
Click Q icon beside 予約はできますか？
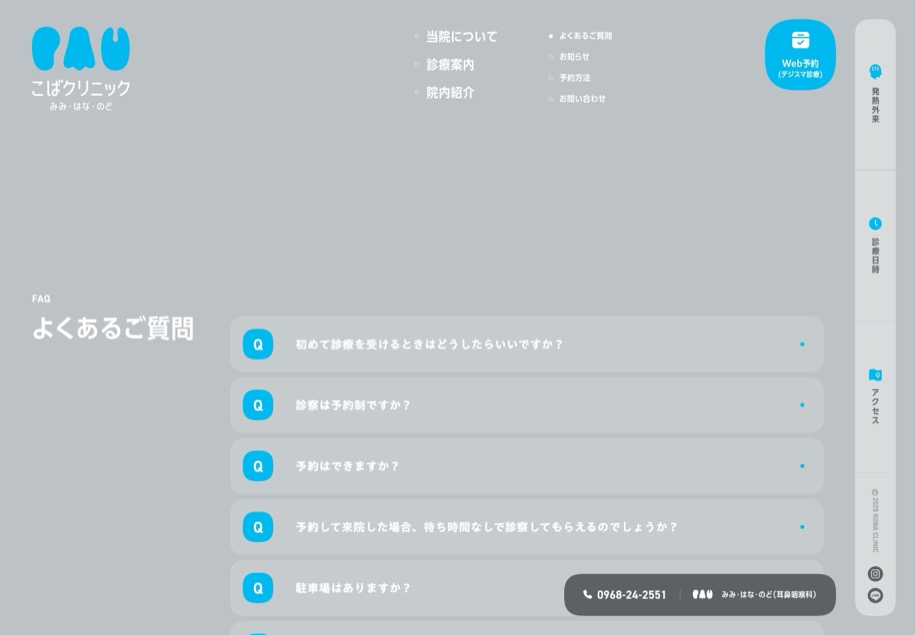click(258, 466)
